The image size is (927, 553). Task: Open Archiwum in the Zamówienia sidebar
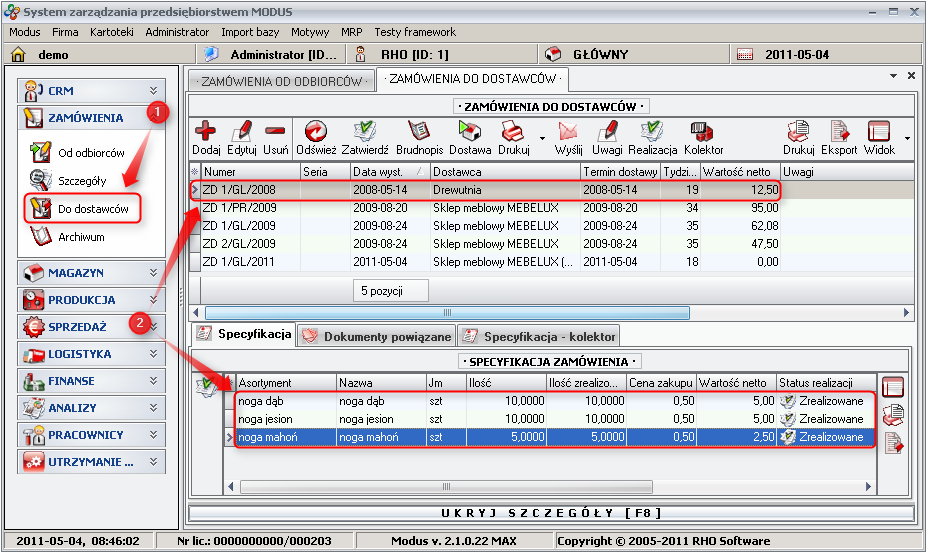pos(81,237)
